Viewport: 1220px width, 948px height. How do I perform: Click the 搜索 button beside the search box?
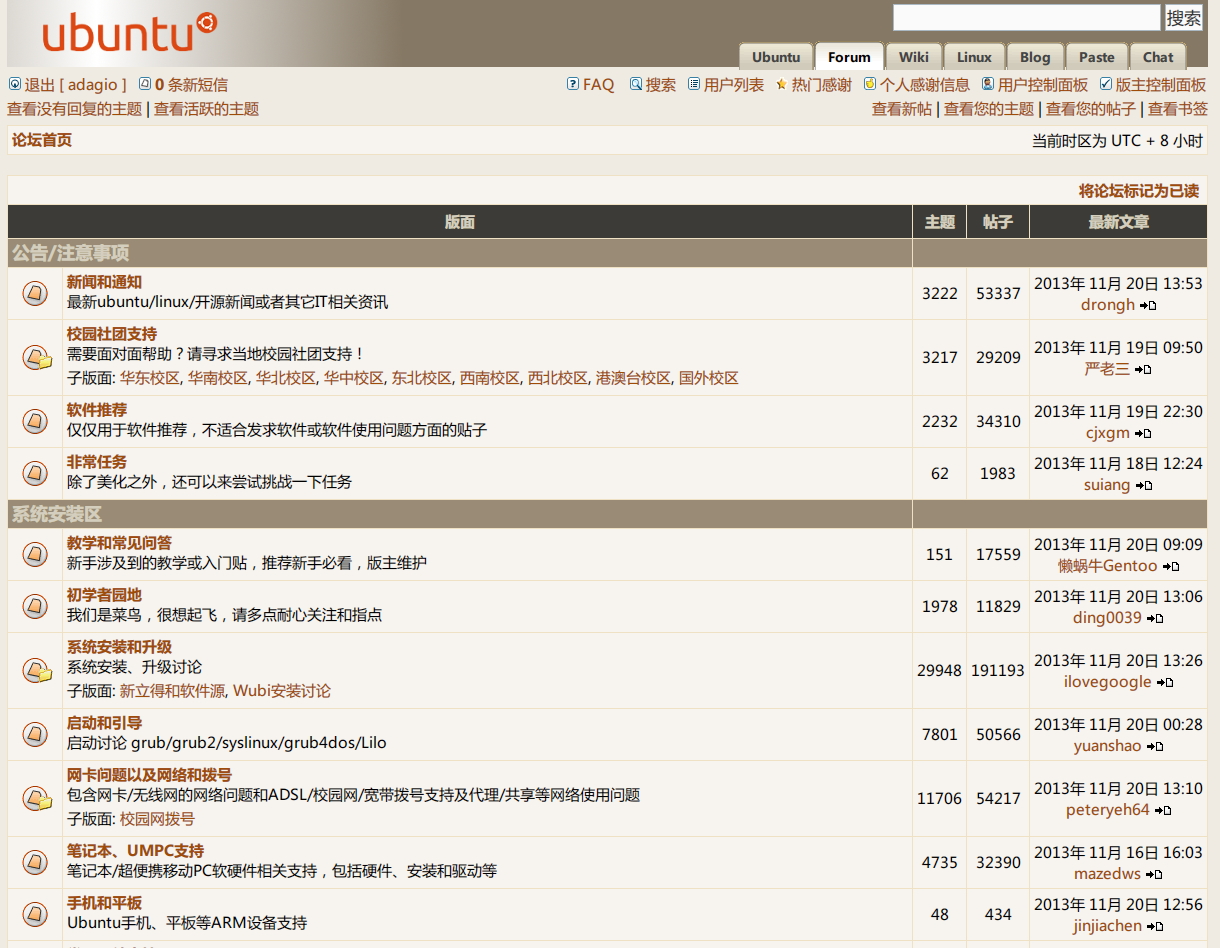(x=1184, y=18)
